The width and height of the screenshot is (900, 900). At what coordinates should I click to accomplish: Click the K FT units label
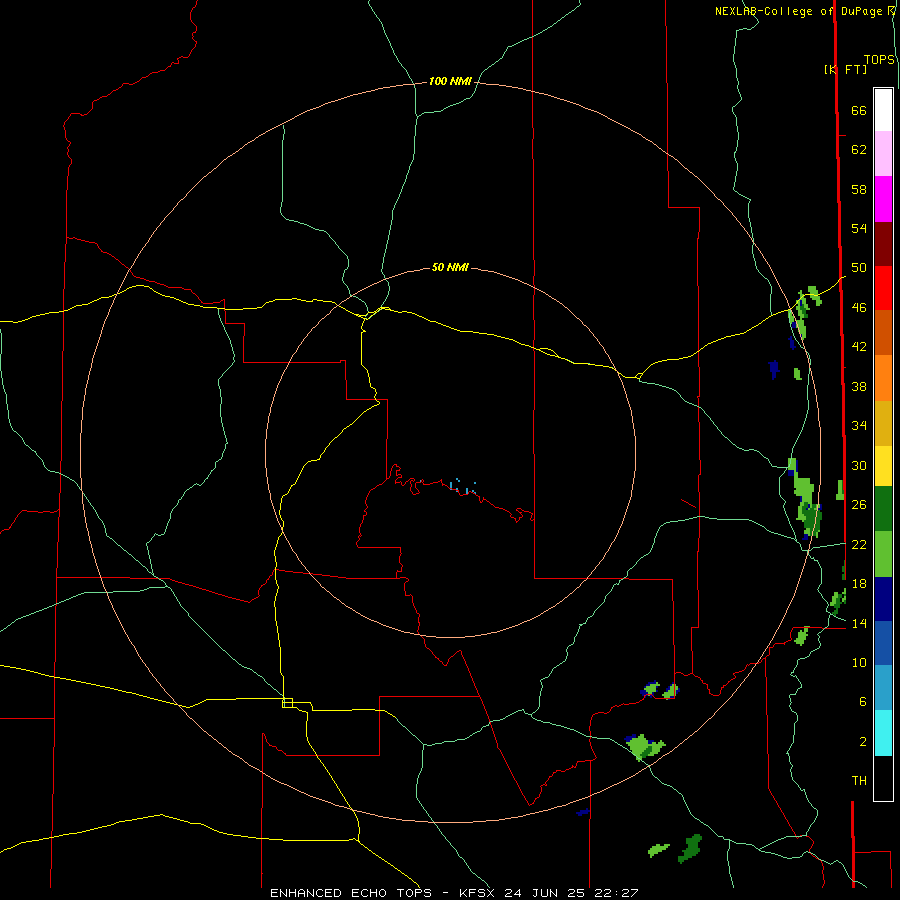click(846, 69)
